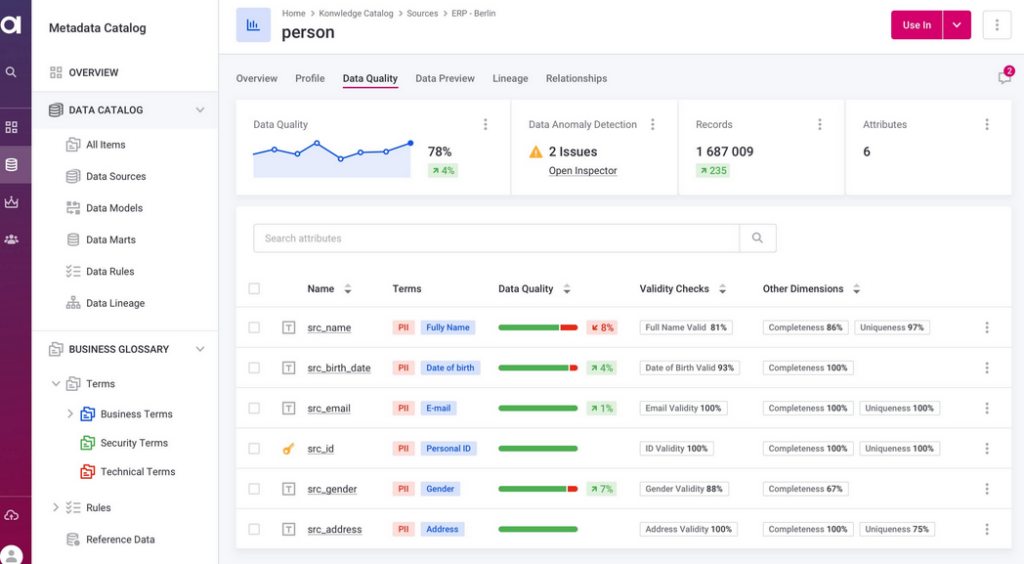Click the text type icon on src_name row

point(288,328)
